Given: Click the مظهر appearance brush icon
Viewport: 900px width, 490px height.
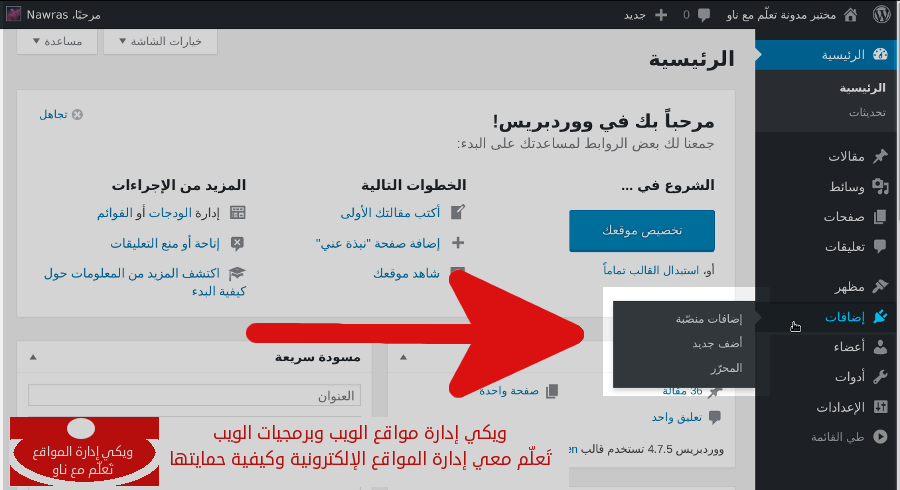Looking at the screenshot, I should pos(880,286).
